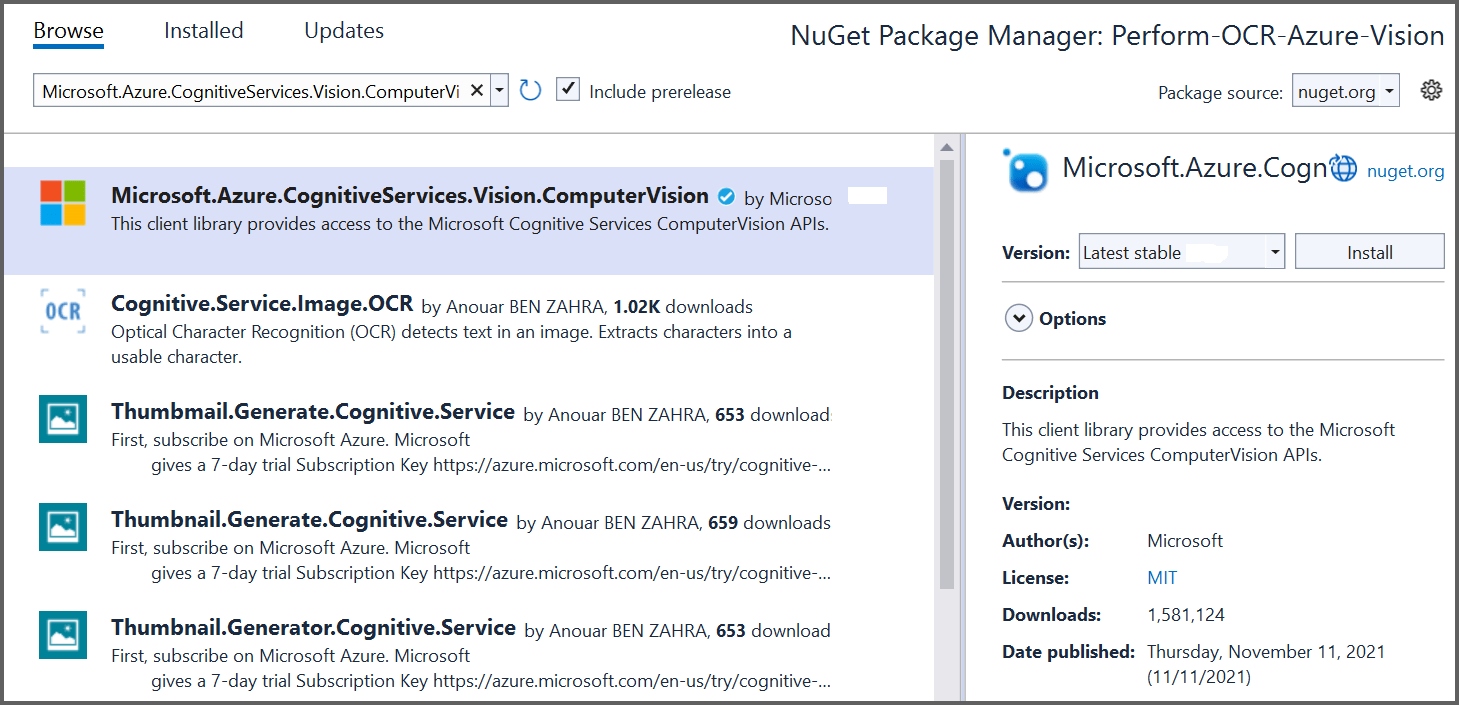This screenshot has height=705, width=1459.
Task: Click the globe icon next to nuget.org link
Action: 1343,167
